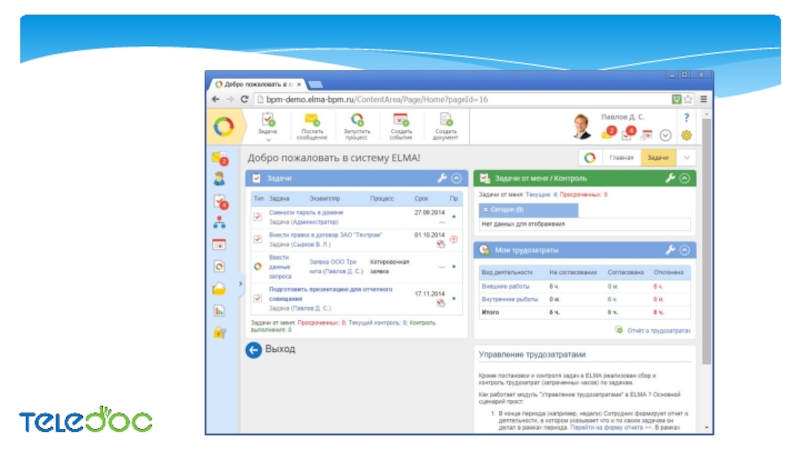This screenshot has width=800, height=450.
Task: Collapse the Мои трудозатраты portlet
Action: click(x=685, y=250)
